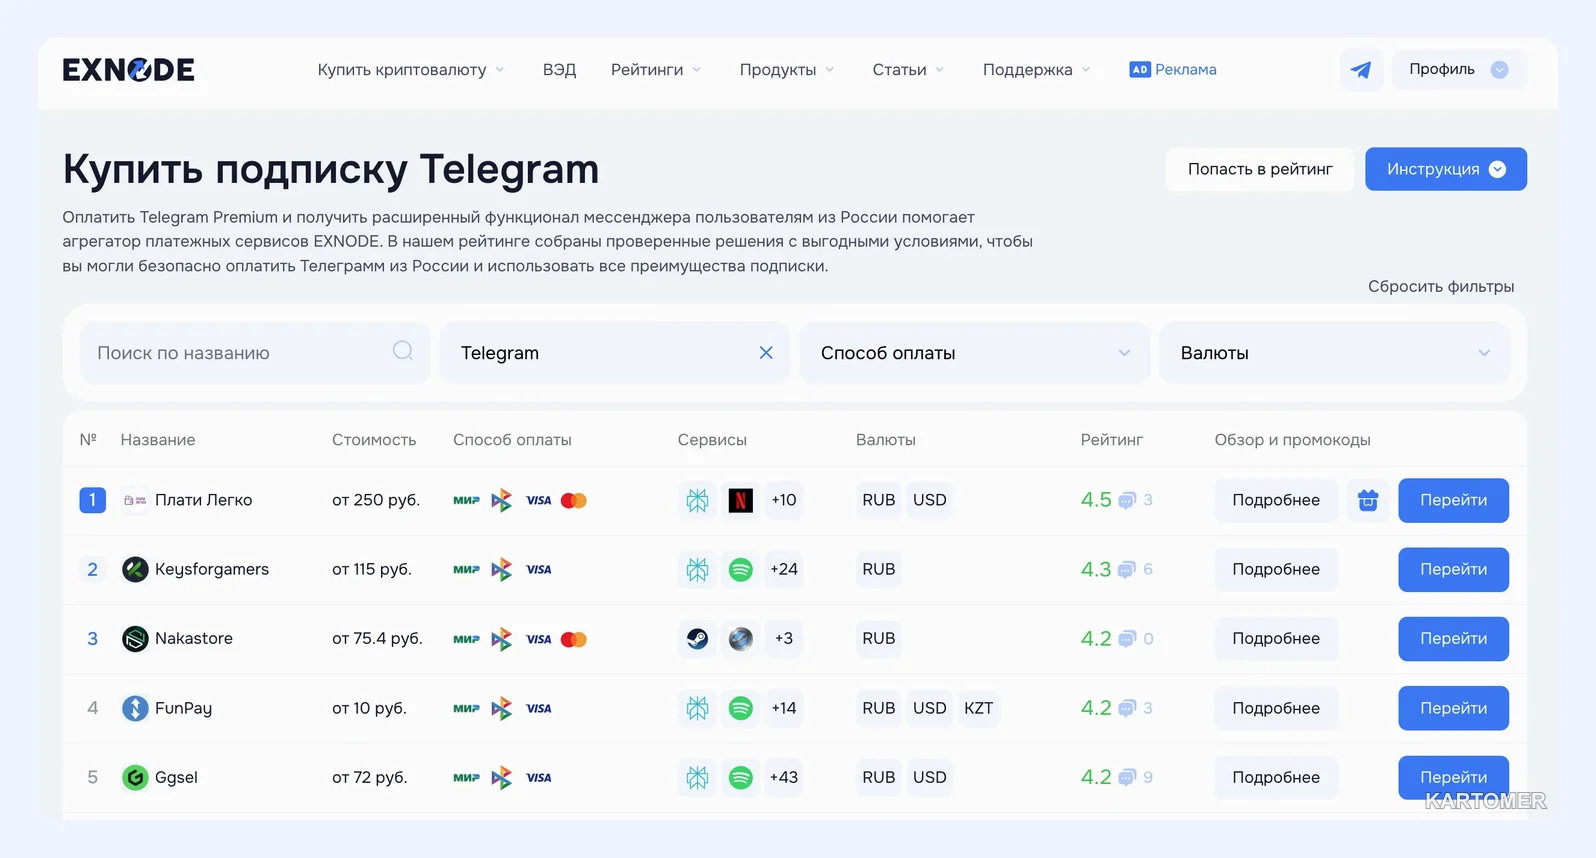Click the Ggsel logo icon

[x=135, y=777]
